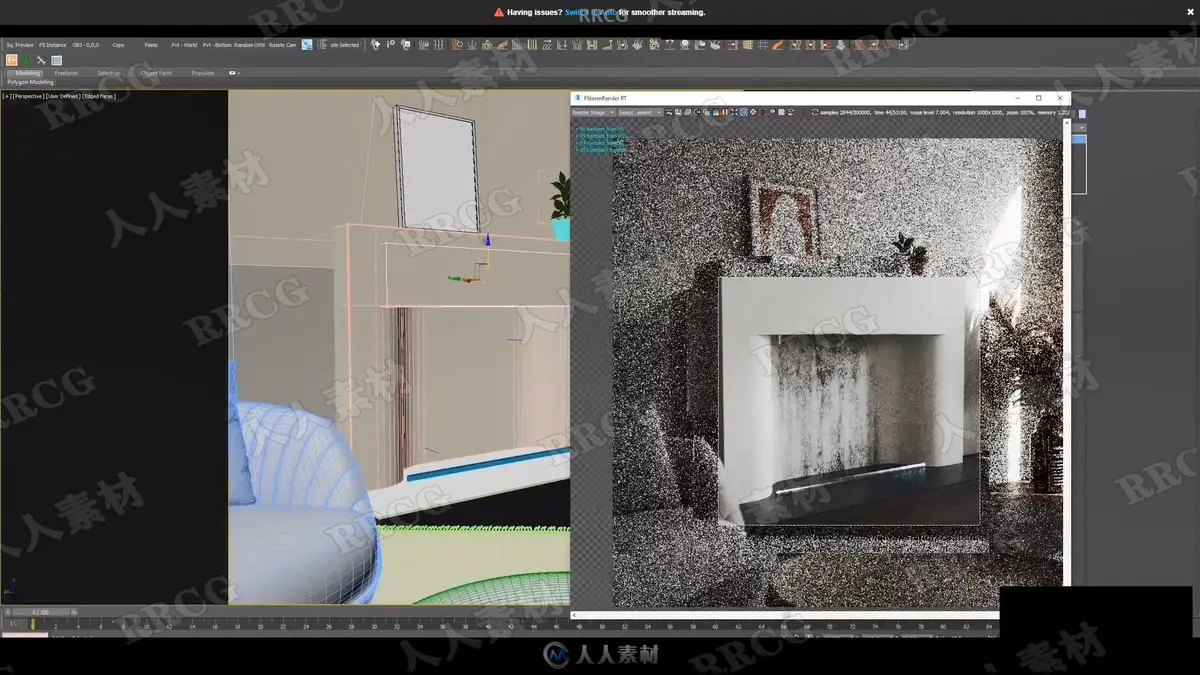Toggle the Edged Faces viewport shading label
1200x675 pixels.
(x=100, y=96)
